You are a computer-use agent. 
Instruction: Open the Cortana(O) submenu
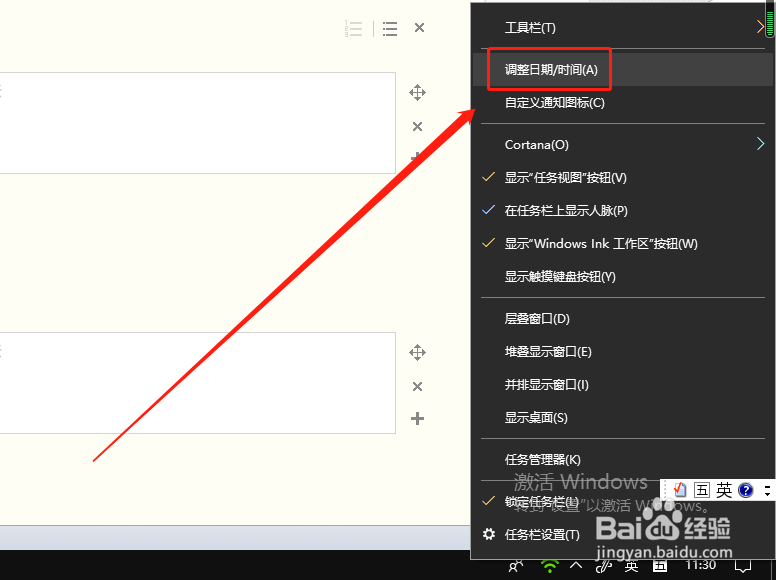(623, 145)
